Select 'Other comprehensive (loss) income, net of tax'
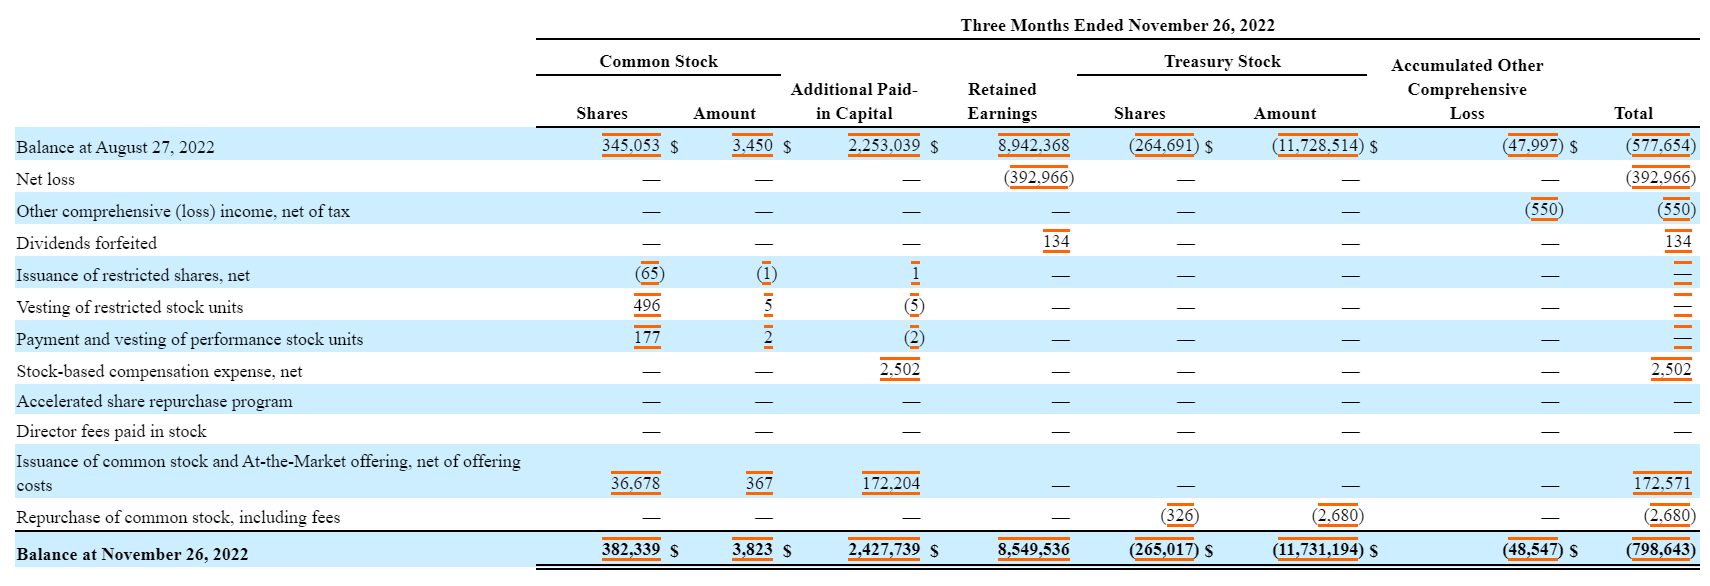Image resolution: width=1710 pixels, height=586 pixels. coord(183,211)
